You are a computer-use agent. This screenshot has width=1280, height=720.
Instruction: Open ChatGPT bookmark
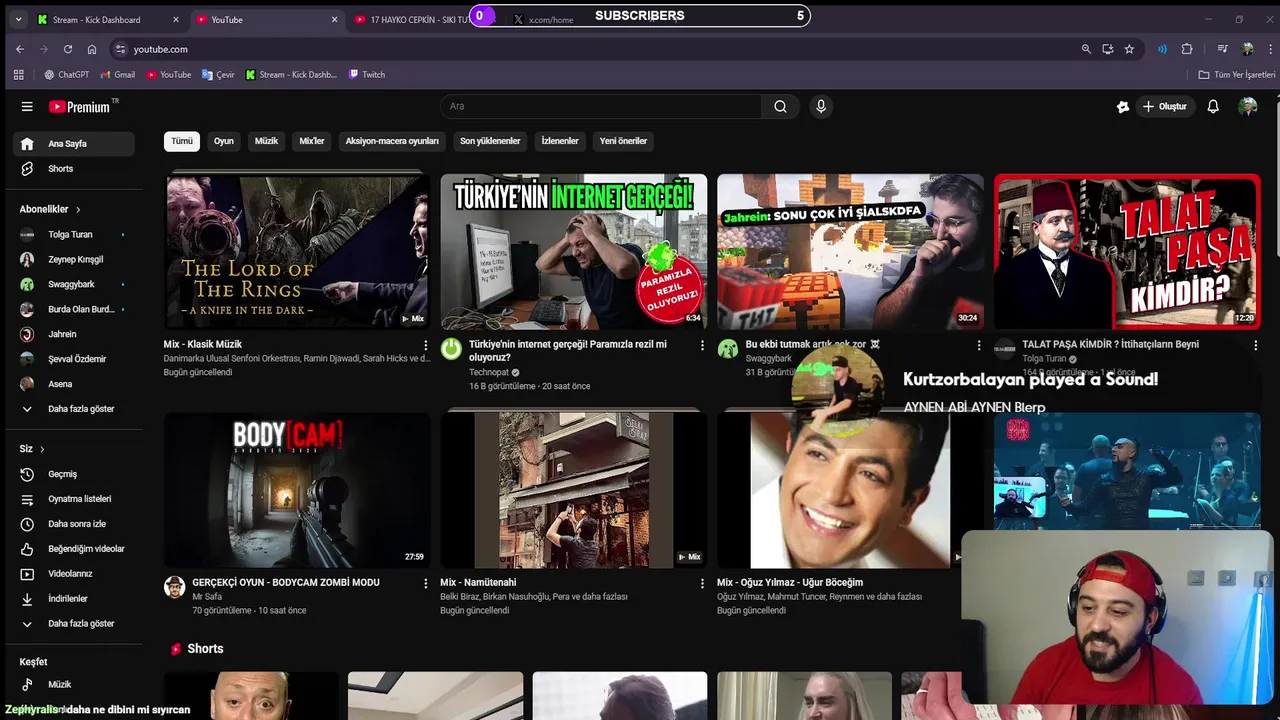(66, 75)
